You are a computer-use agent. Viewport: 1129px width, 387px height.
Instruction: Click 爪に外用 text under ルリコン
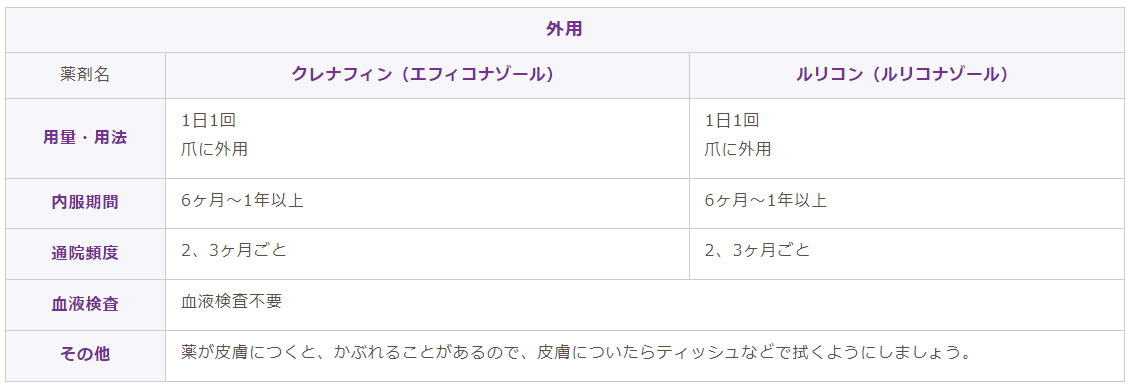739,149
